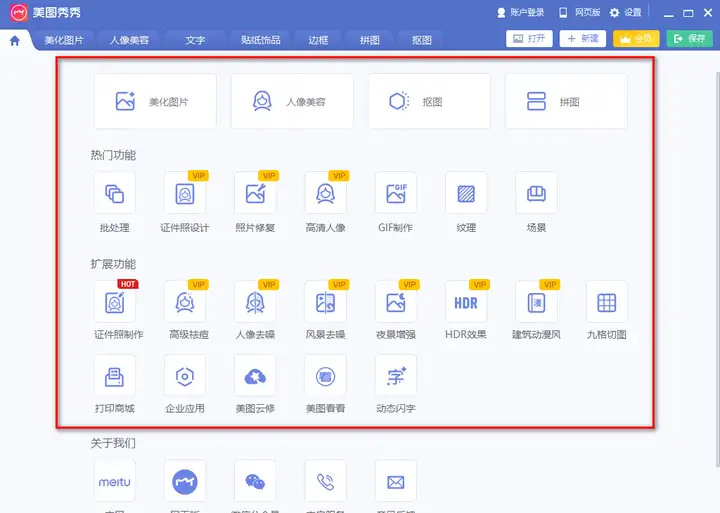Open 九格切图 grid cut icon
This screenshot has width=720, height=513.
[607, 302]
